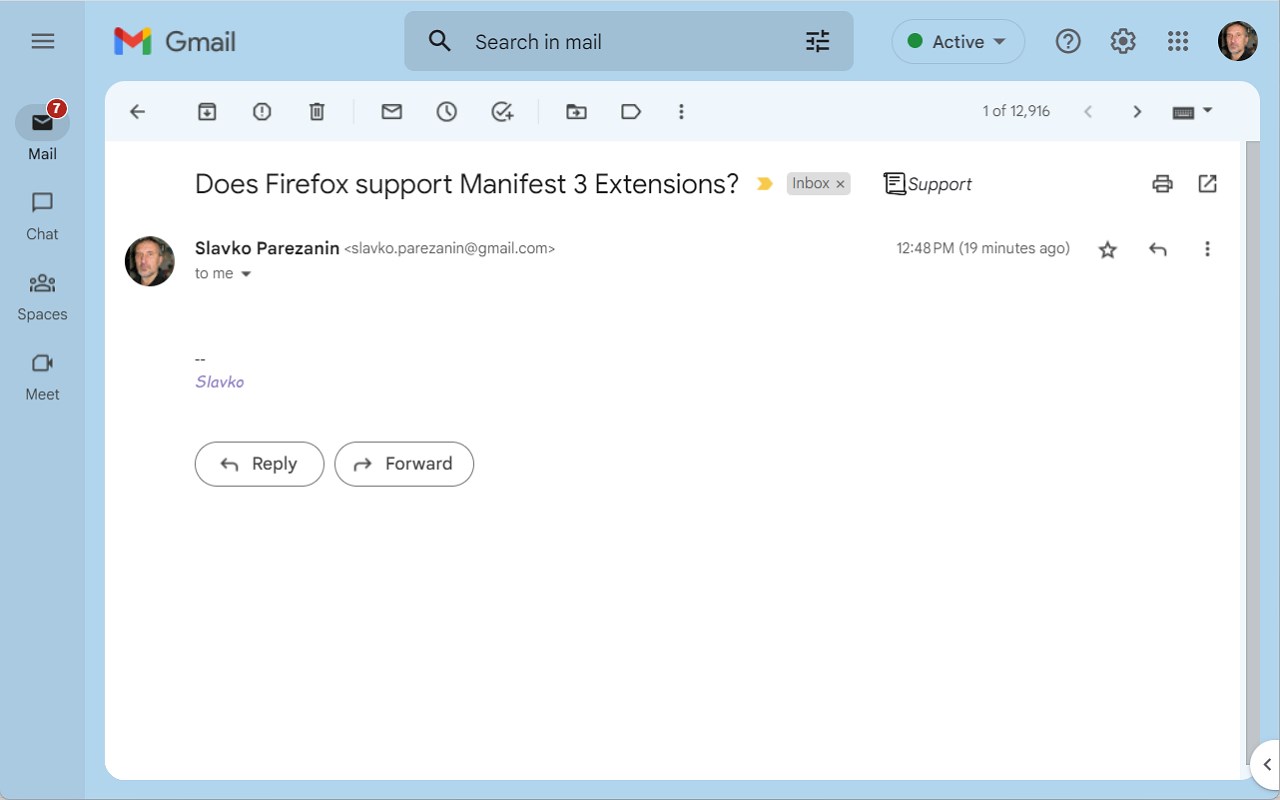The image size is (1280, 800).
Task: Switch to the Chat section in sidebar
Action: click(x=42, y=216)
